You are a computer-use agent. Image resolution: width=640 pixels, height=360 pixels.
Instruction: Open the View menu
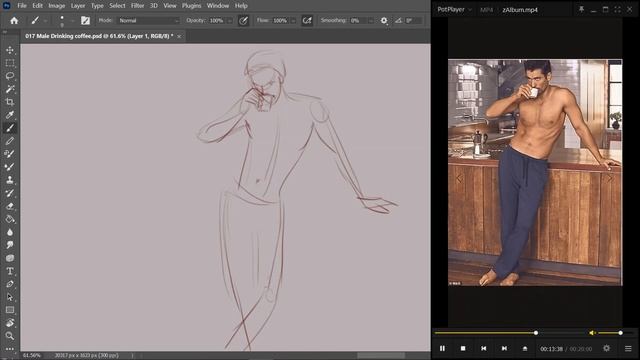[170, 6]
